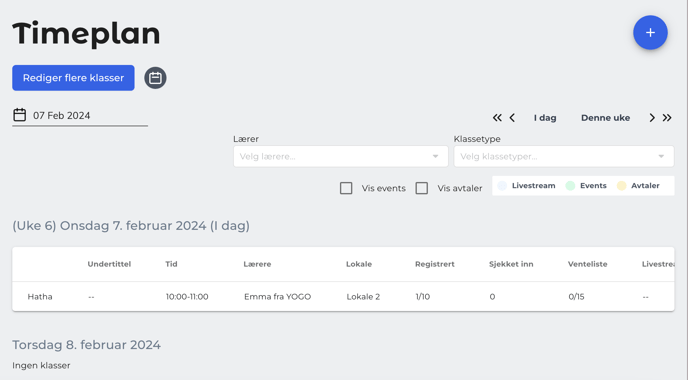Viewport: 688px width, 380px height.
Task: Click the 1/10 registered cell
Action: (x=423, y=297)
